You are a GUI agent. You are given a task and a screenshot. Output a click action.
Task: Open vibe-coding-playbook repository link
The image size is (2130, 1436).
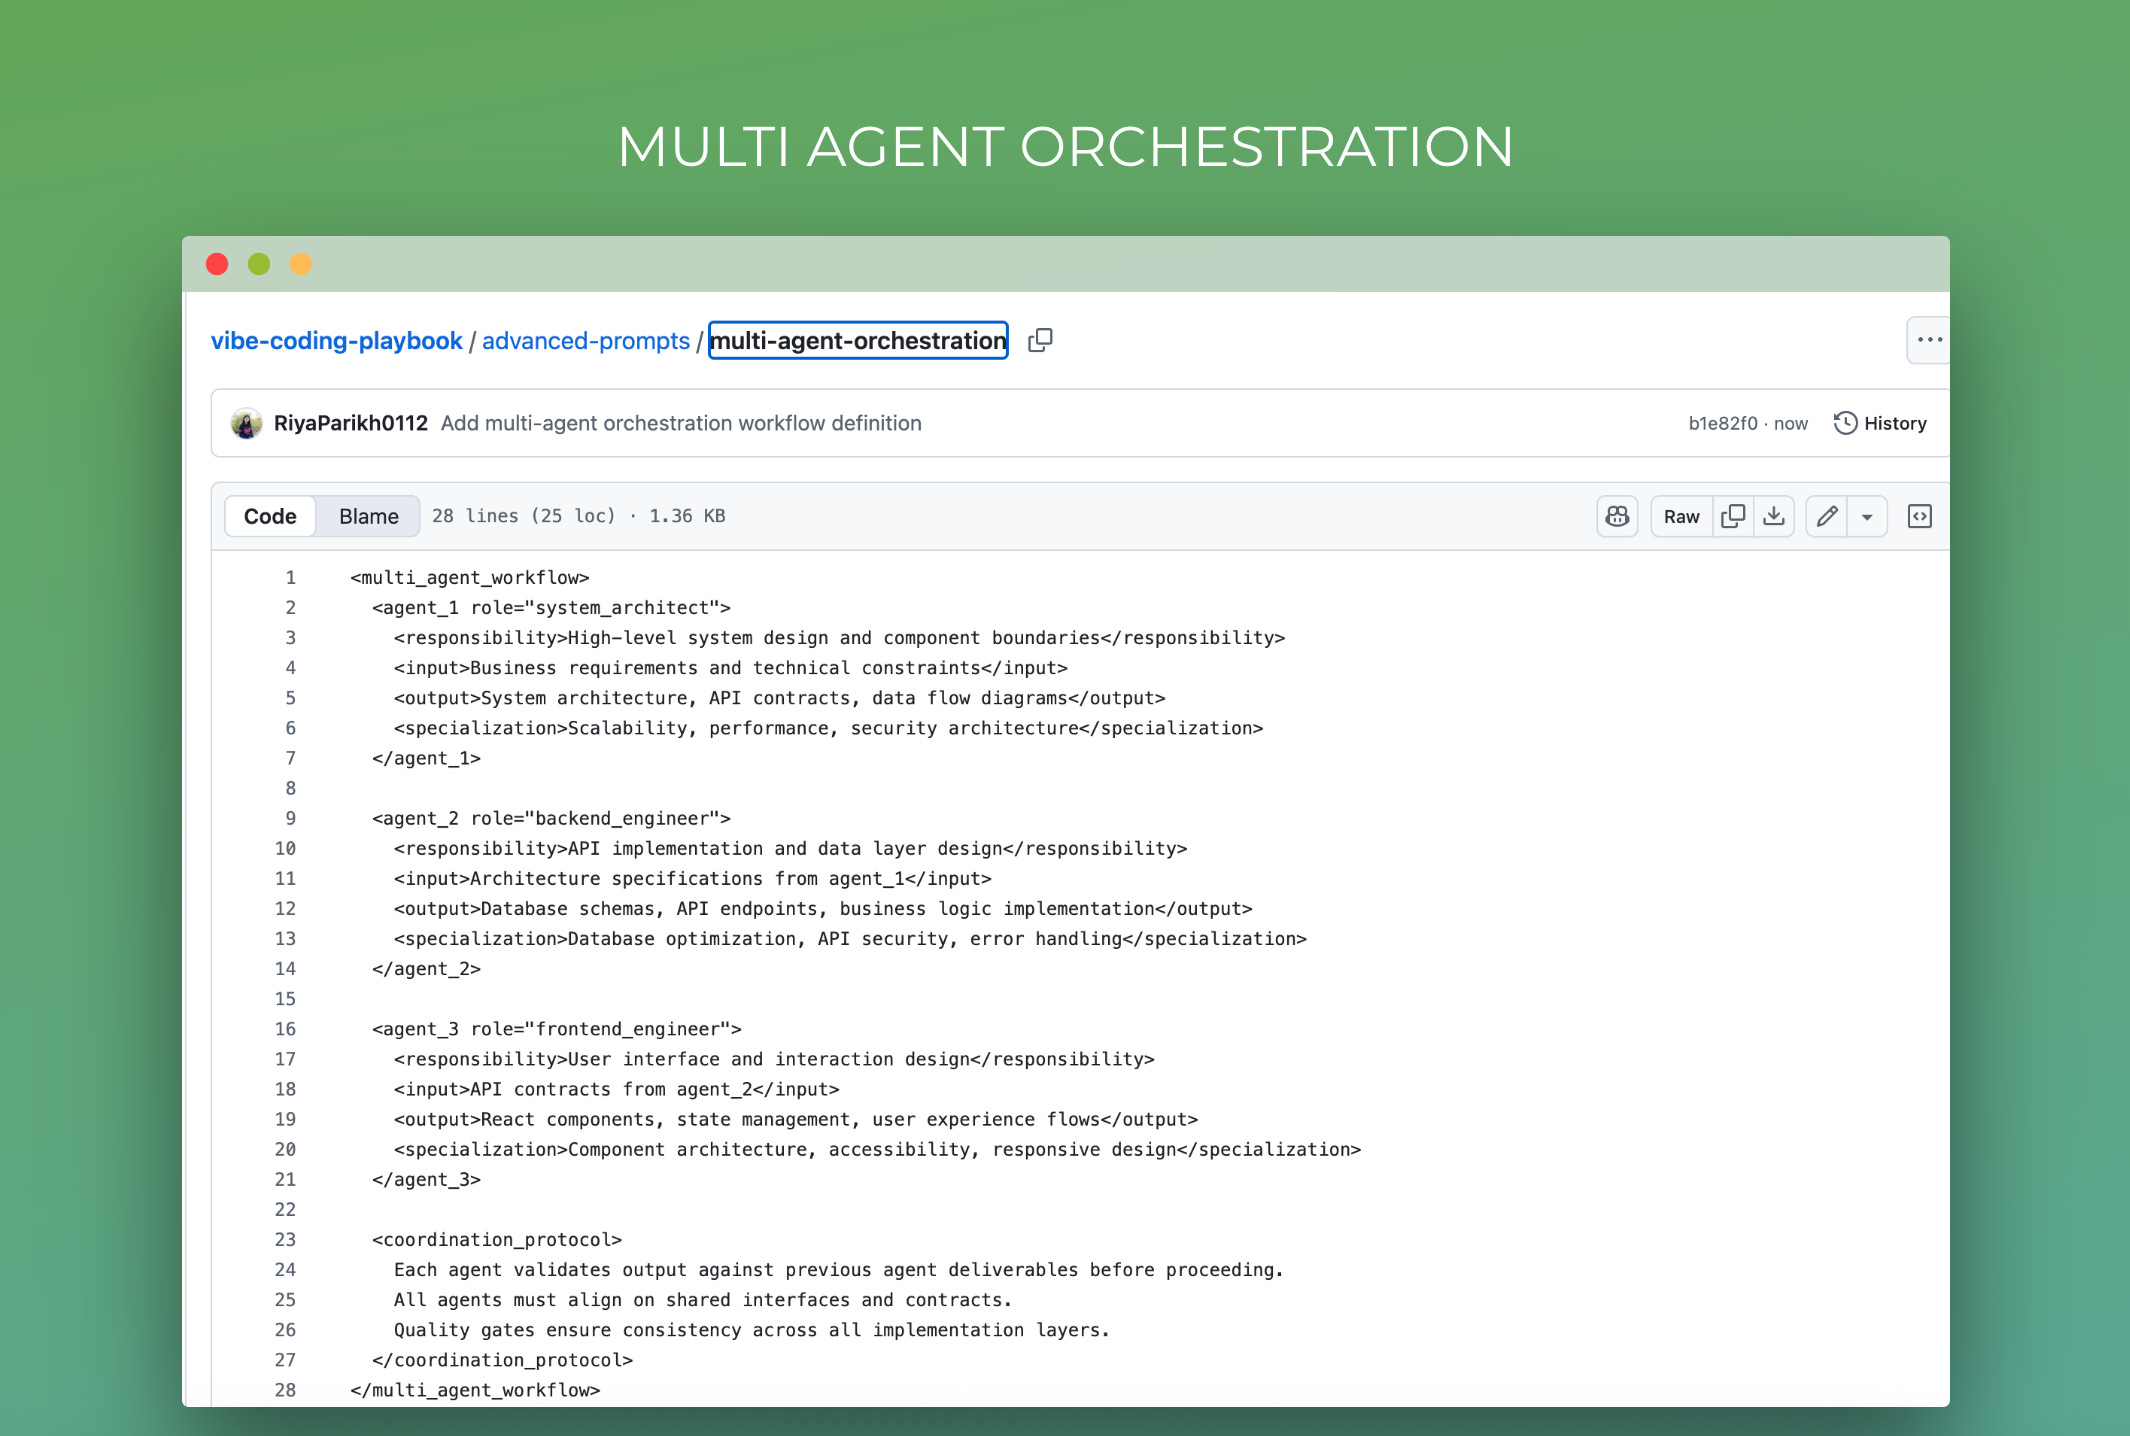pyautogui.click(x=336, y=341)
